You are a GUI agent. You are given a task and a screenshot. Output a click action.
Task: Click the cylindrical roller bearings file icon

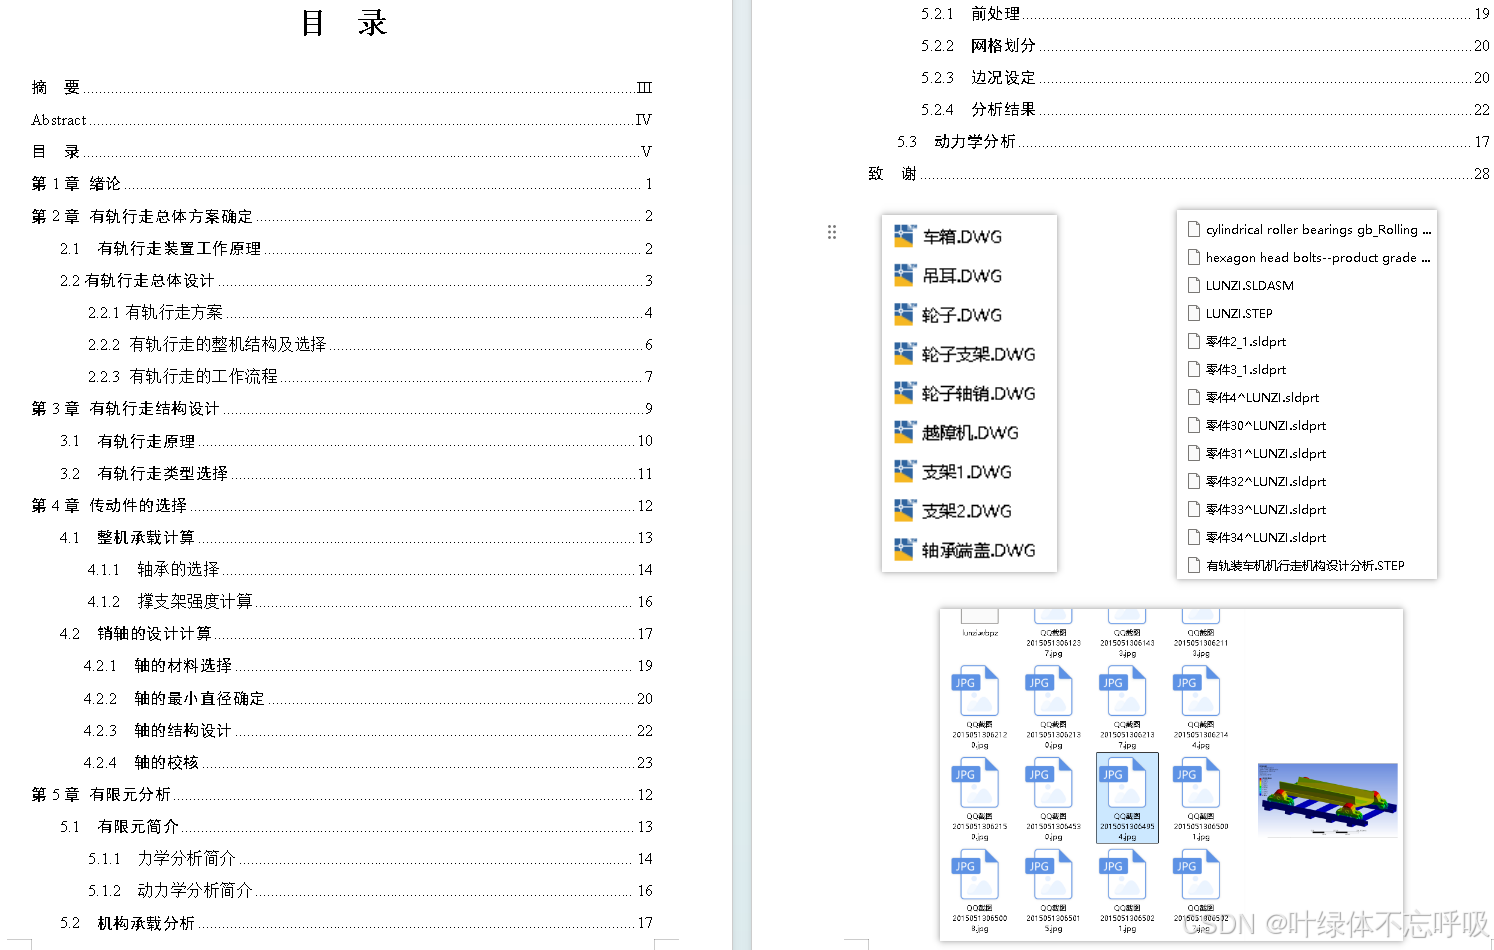(1193, 229)
